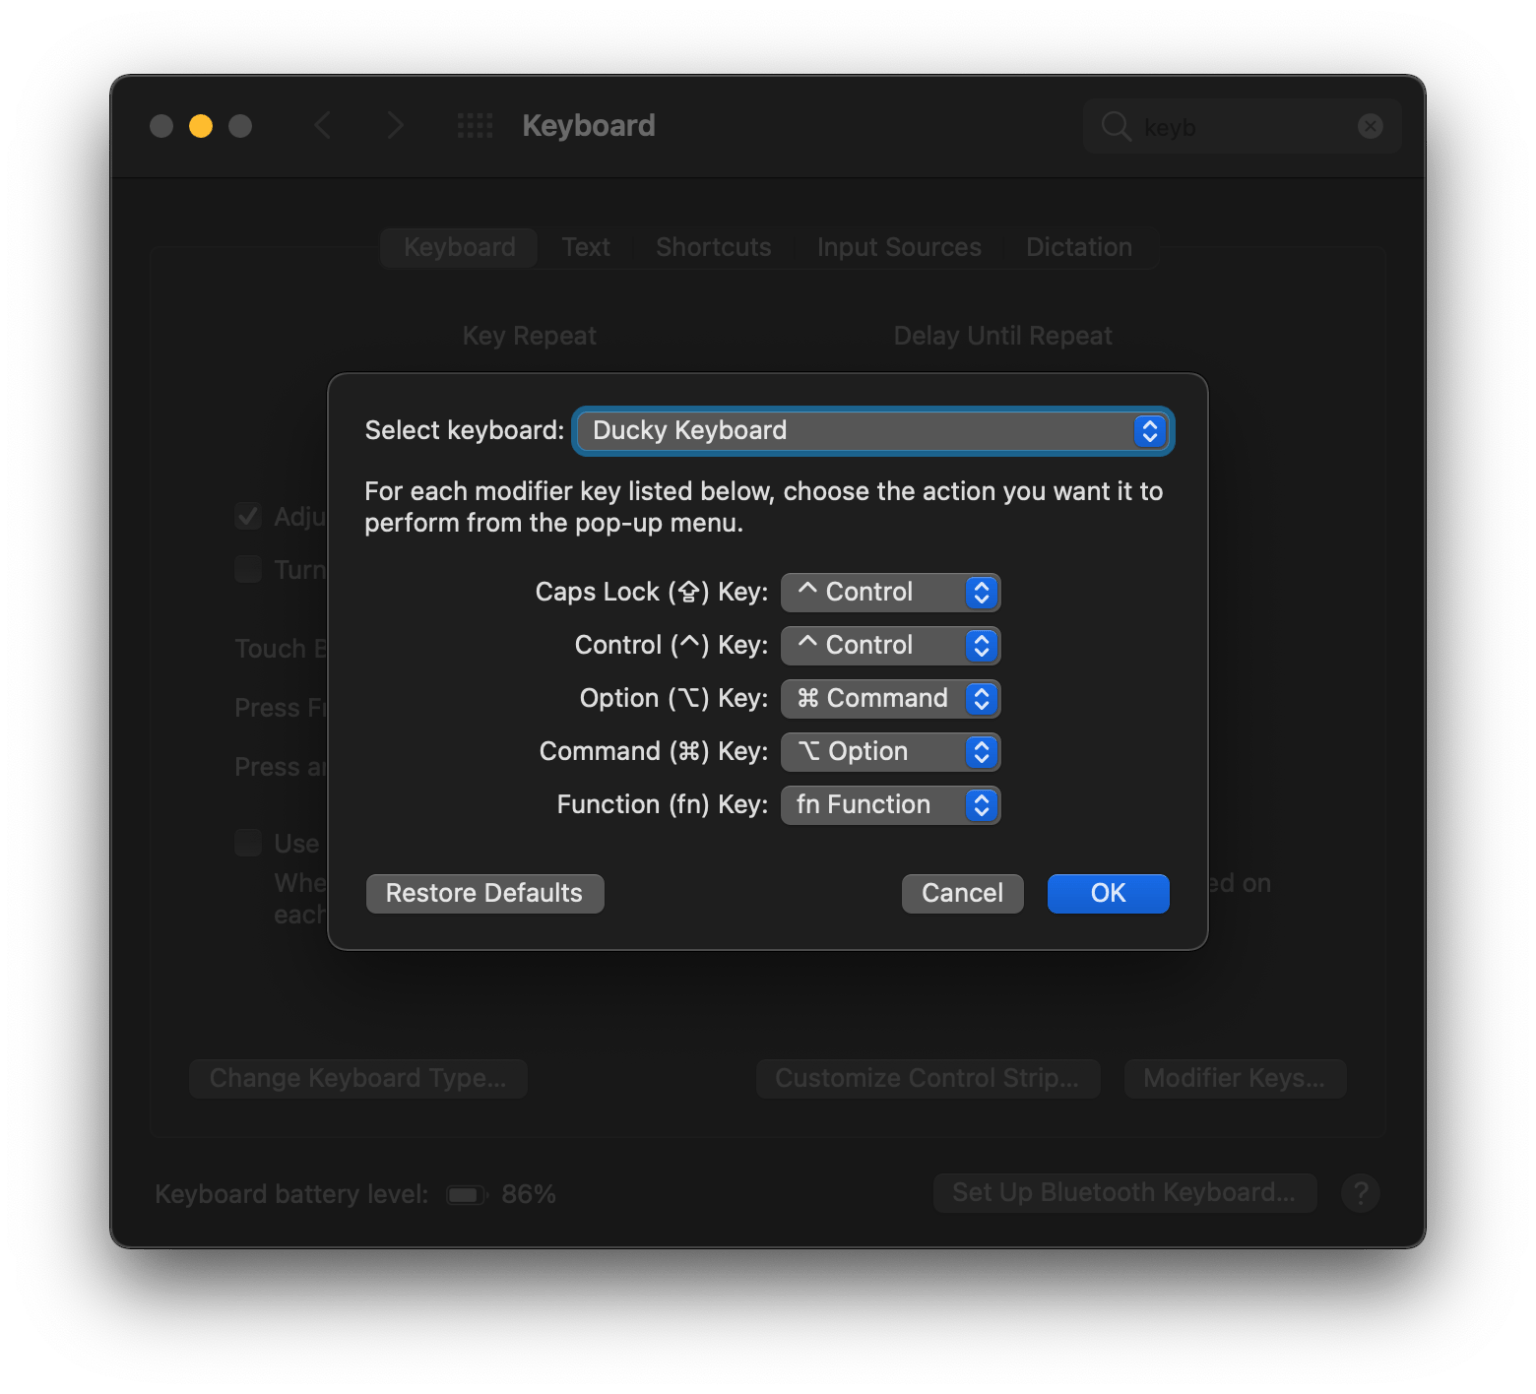The width and height of the screenshot is (1536, 1394).
Task: Toggle the Use checkbox near the bottom left
Action: 247,843
